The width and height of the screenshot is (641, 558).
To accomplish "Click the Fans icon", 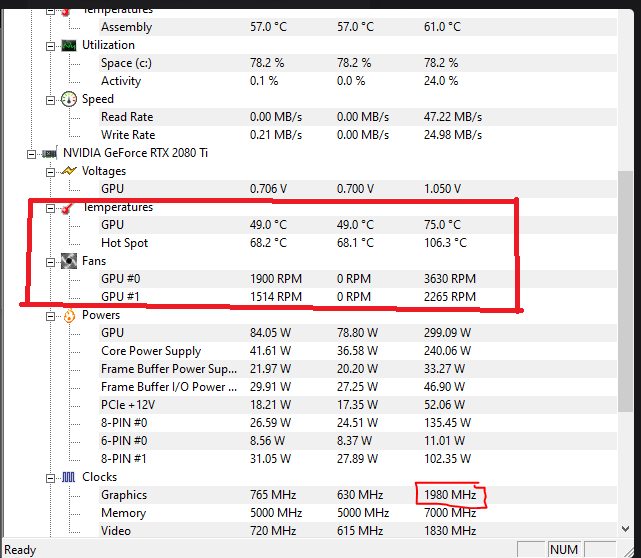I will (69, 261).
